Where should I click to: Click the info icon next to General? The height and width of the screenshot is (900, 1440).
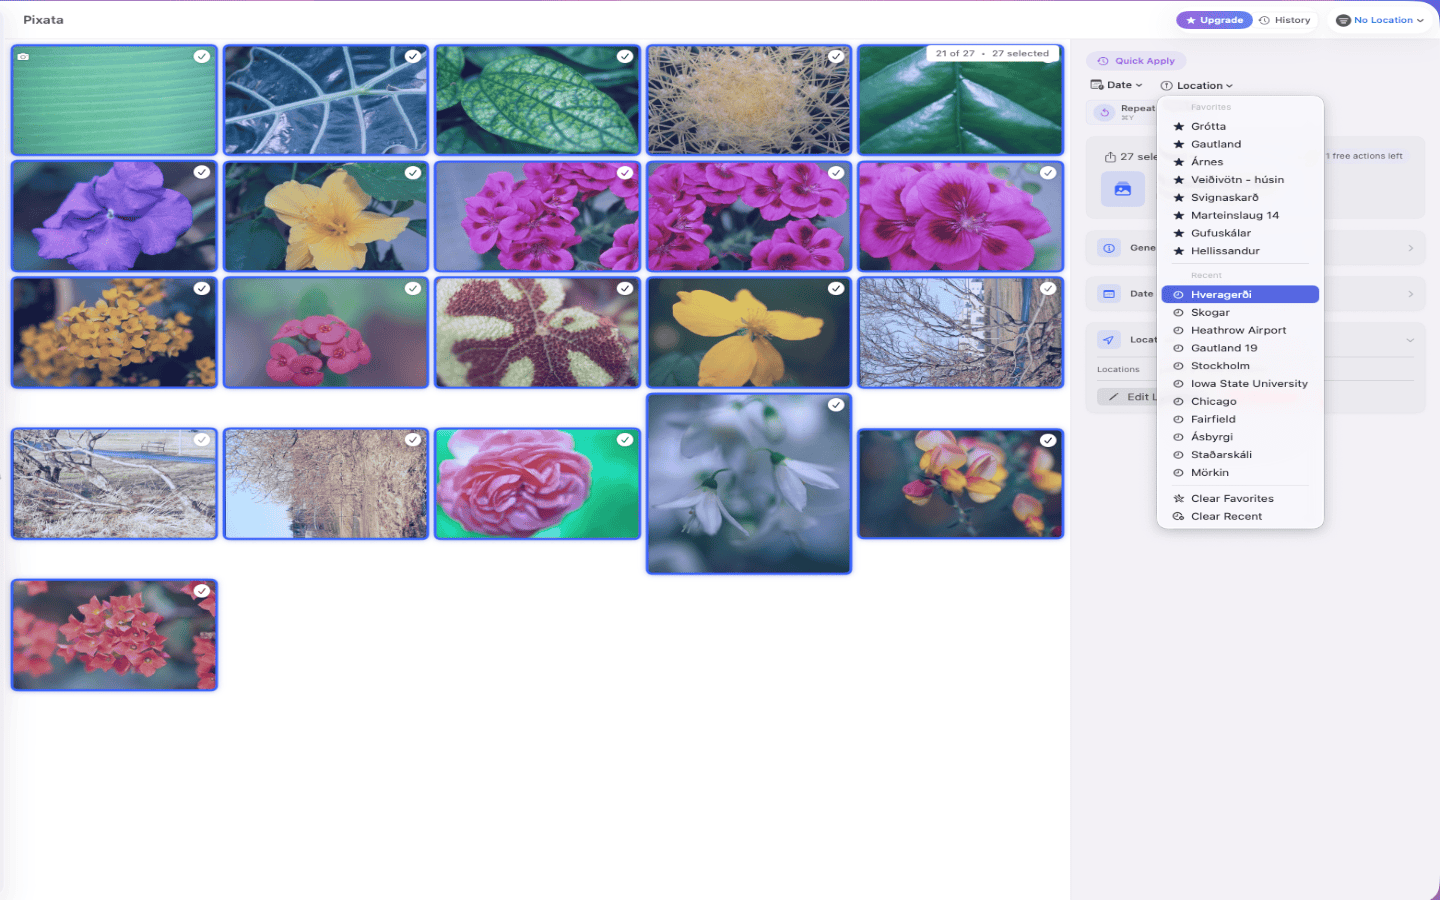click(x=1108, y=248)
